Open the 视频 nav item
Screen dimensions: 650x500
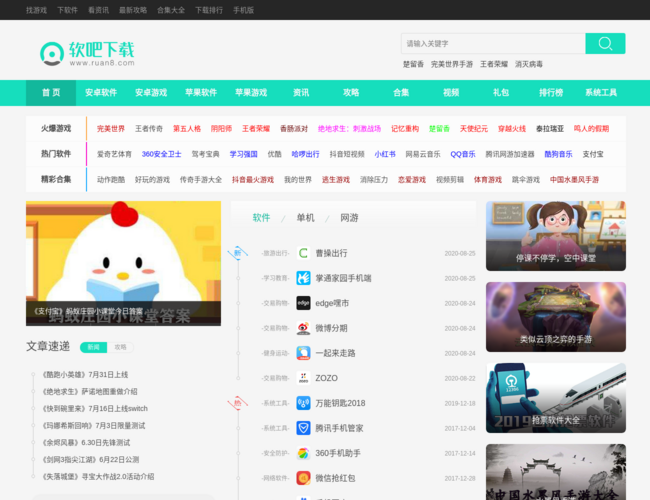pyautogui.click(x=451, y=92)
